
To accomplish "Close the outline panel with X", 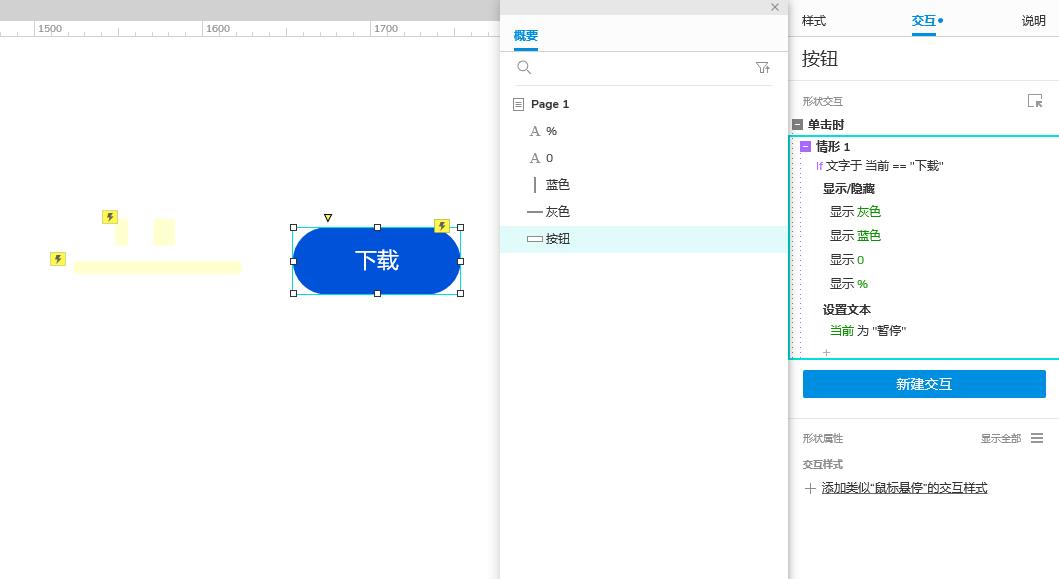I will [x=775, y=7].
